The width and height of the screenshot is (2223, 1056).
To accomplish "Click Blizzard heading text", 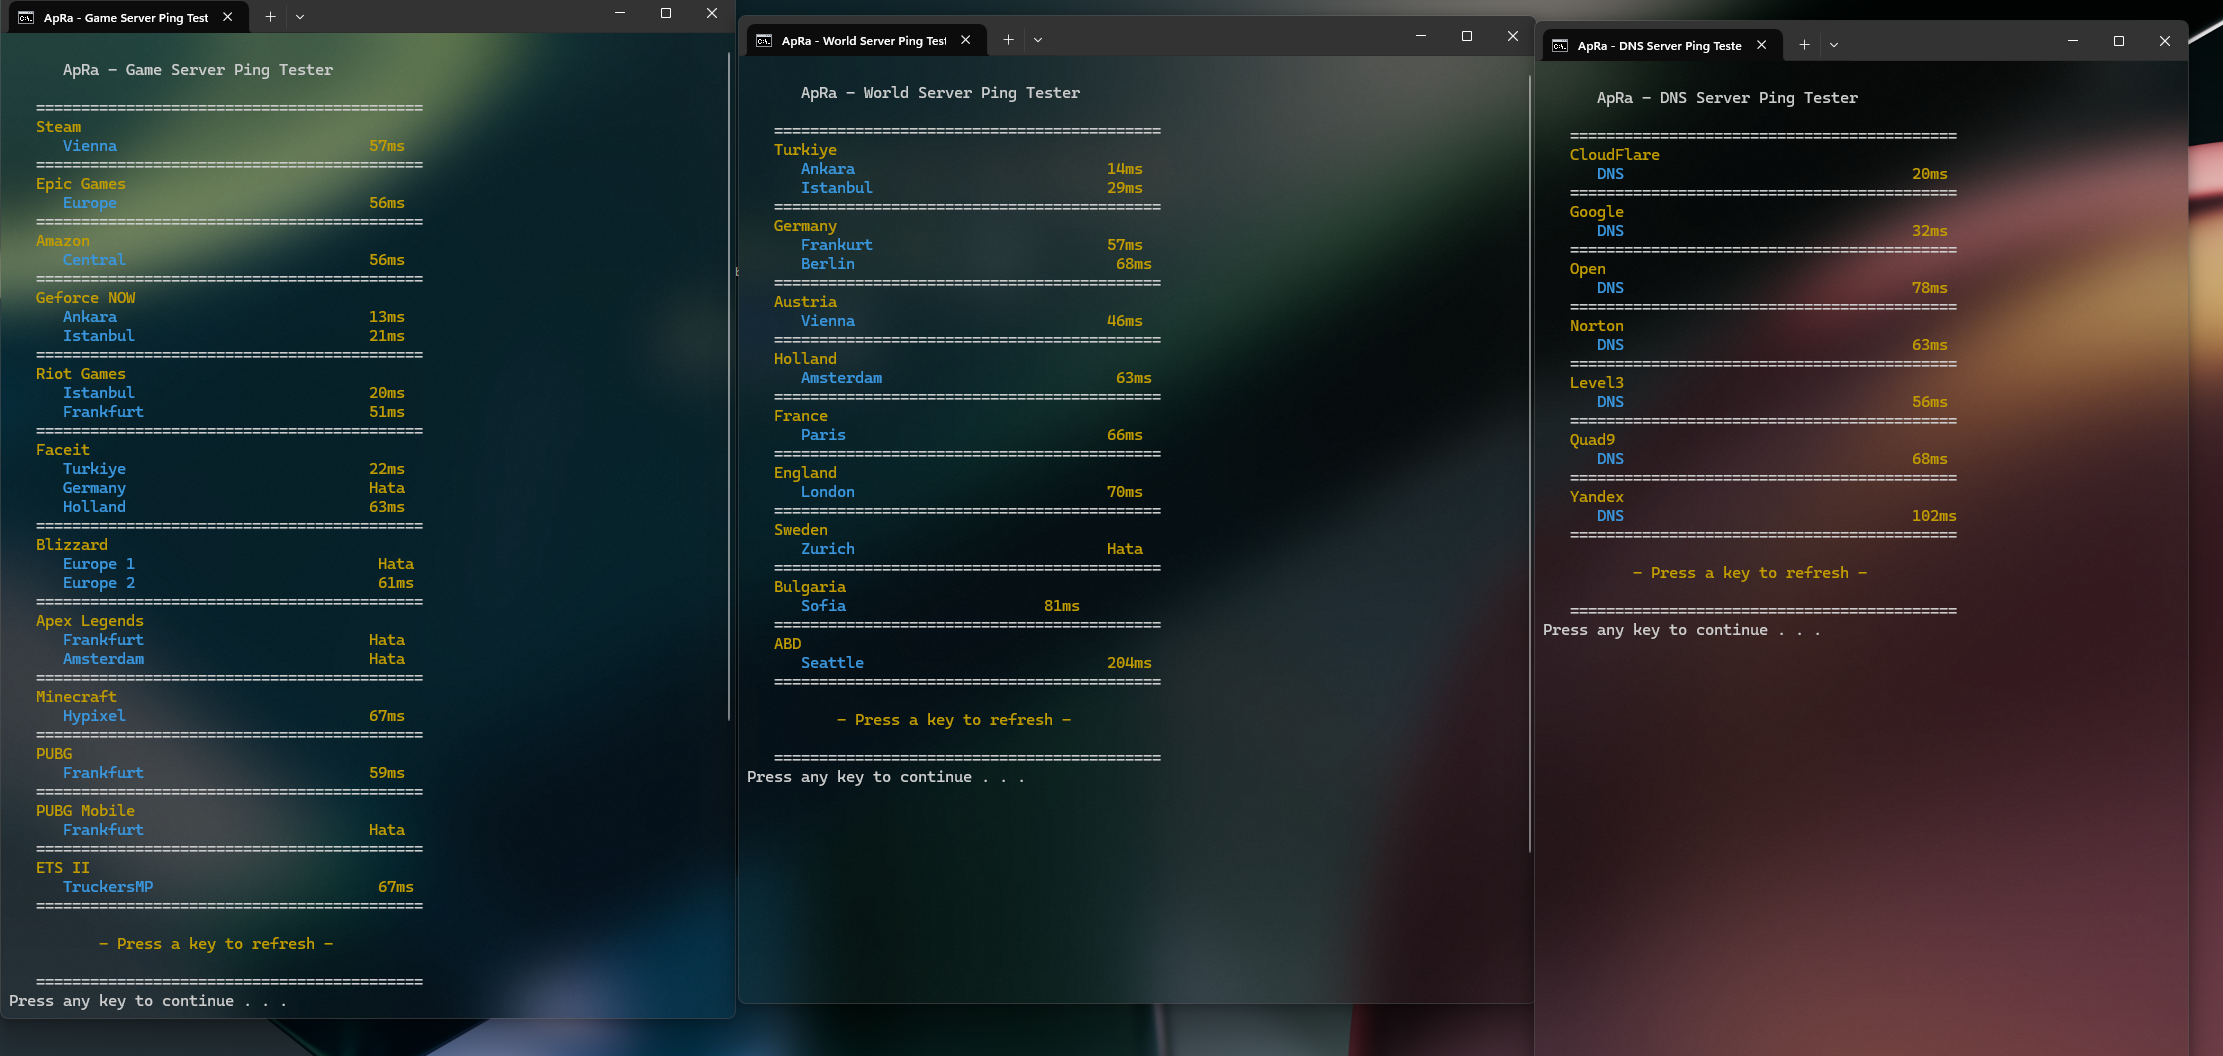I will 72,545.
